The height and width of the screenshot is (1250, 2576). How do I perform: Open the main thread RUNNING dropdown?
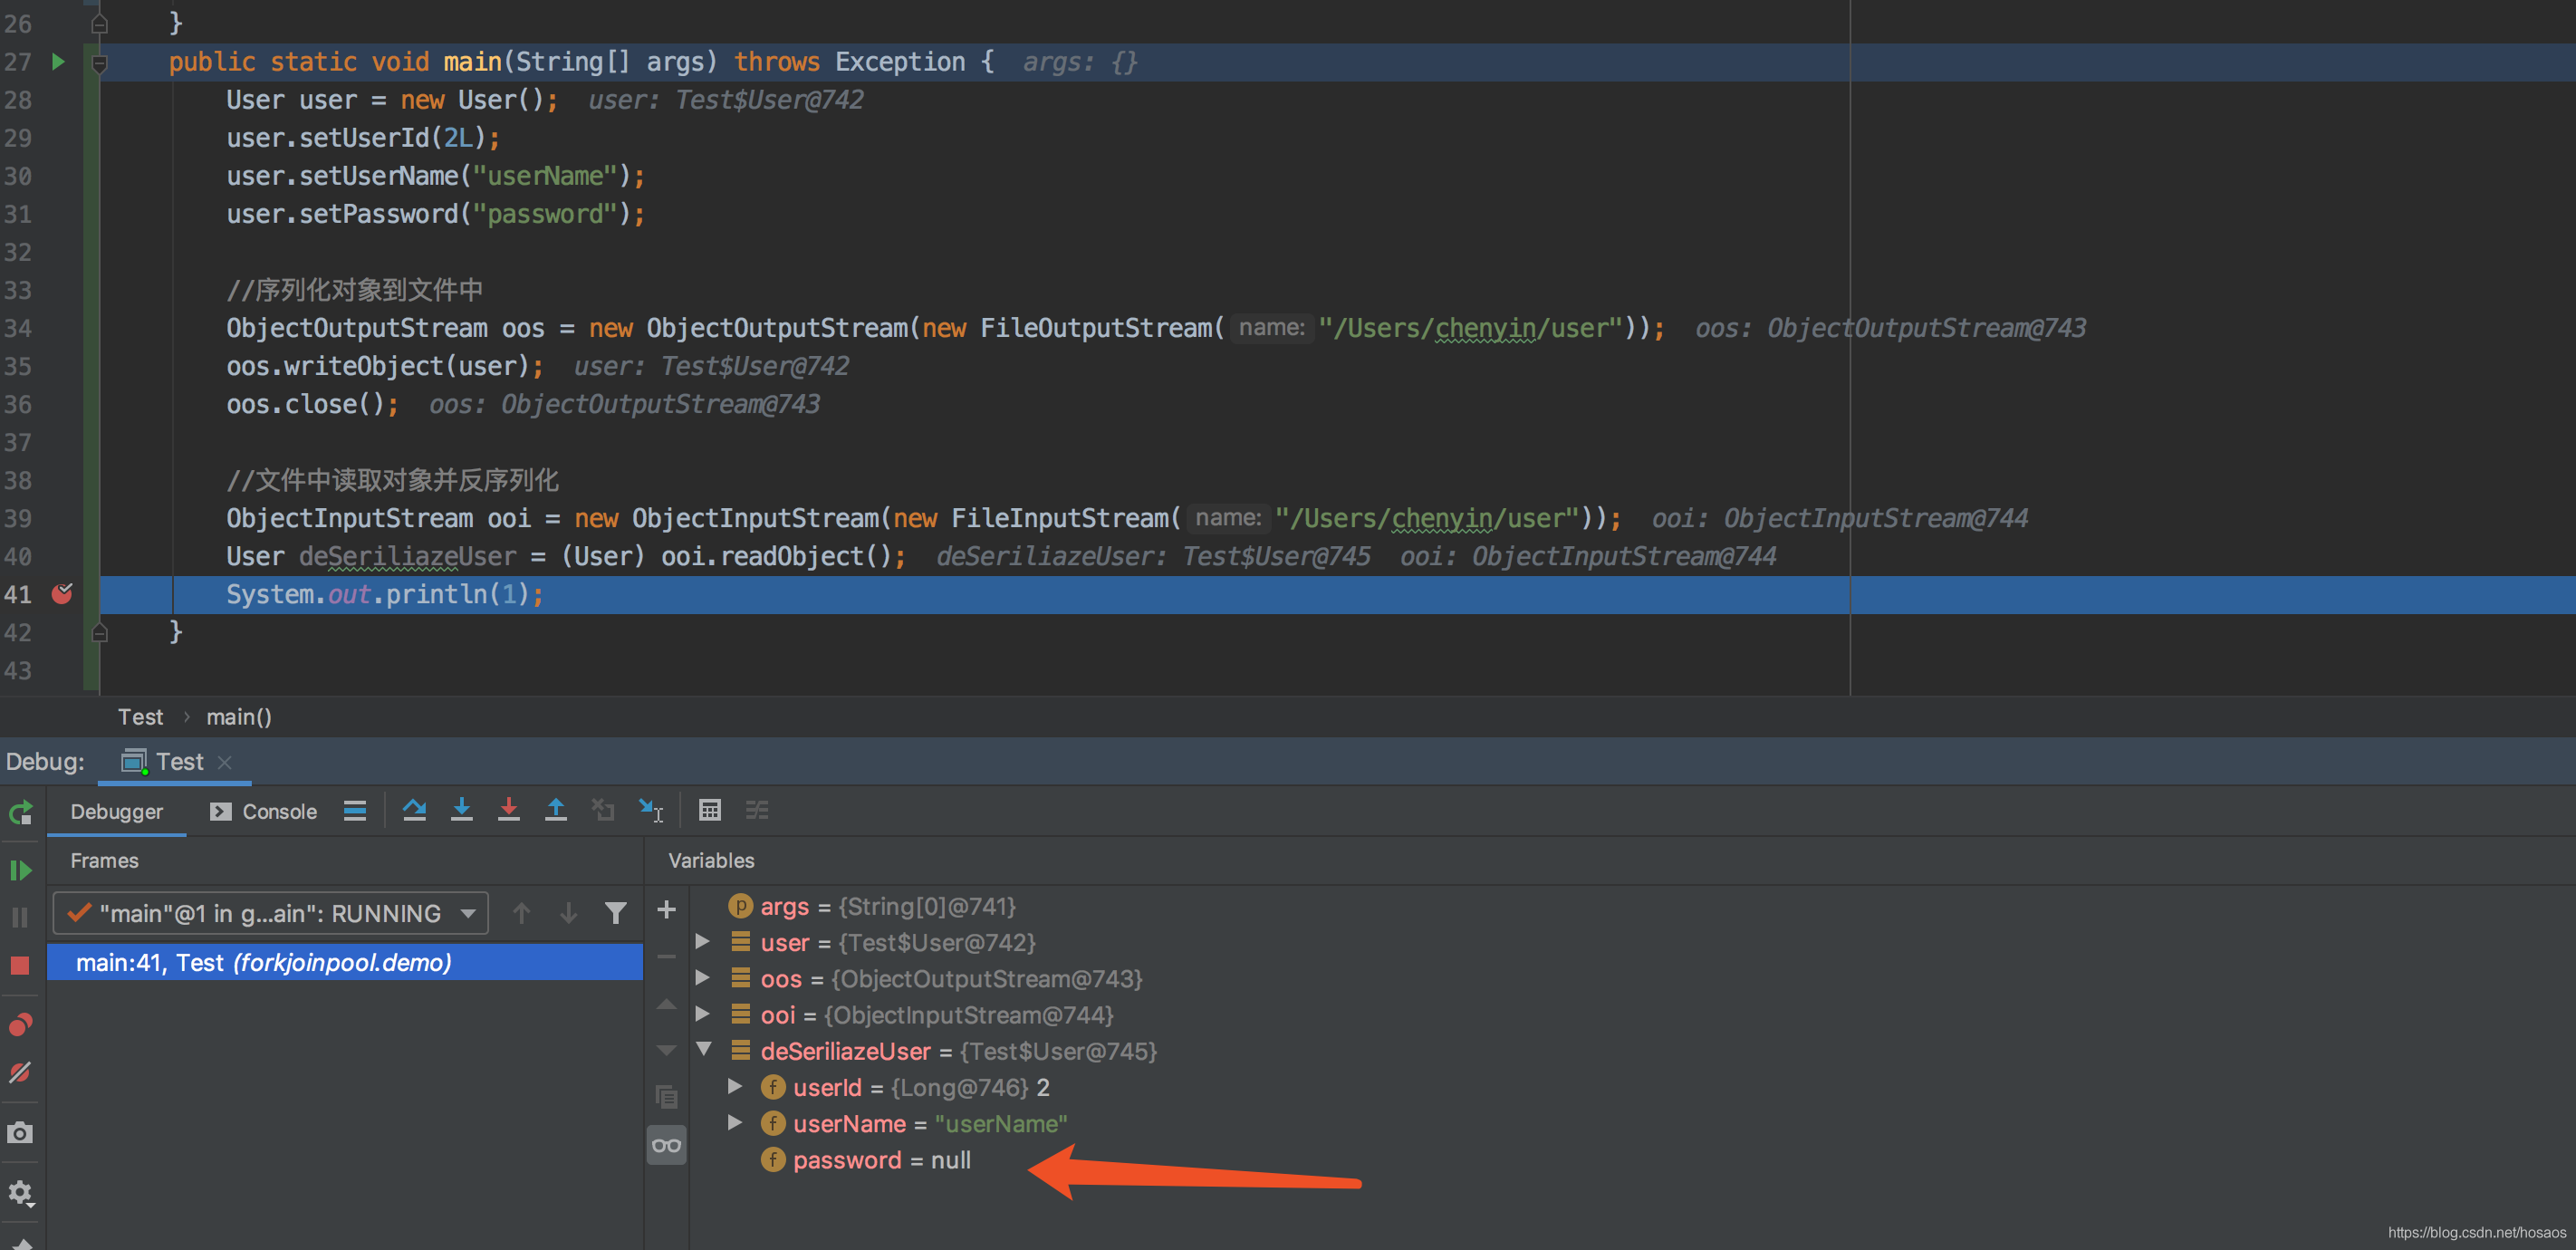[x=270, y=913]
